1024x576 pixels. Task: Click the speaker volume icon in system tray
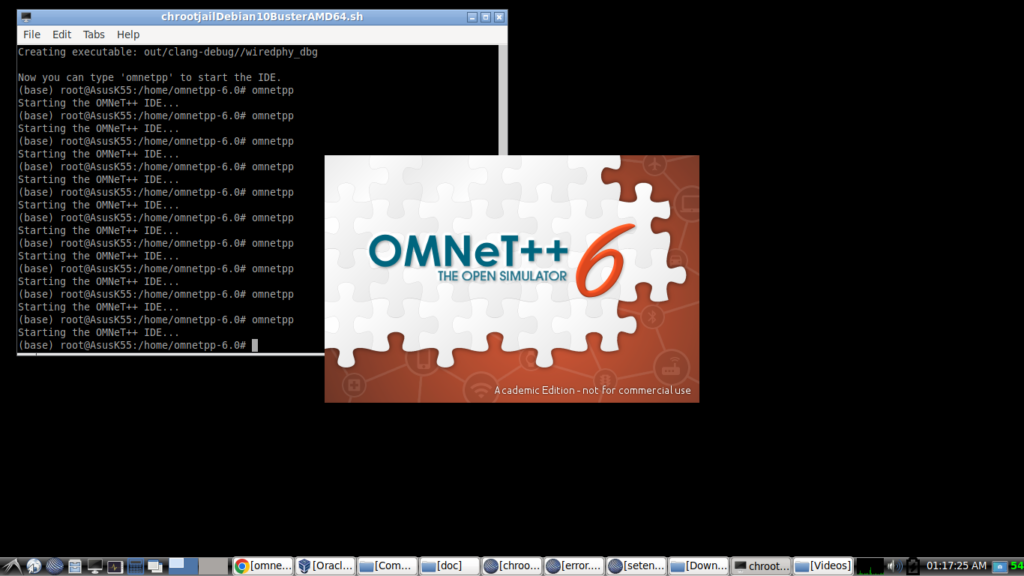pyautogui.click(x=895, y=565)
